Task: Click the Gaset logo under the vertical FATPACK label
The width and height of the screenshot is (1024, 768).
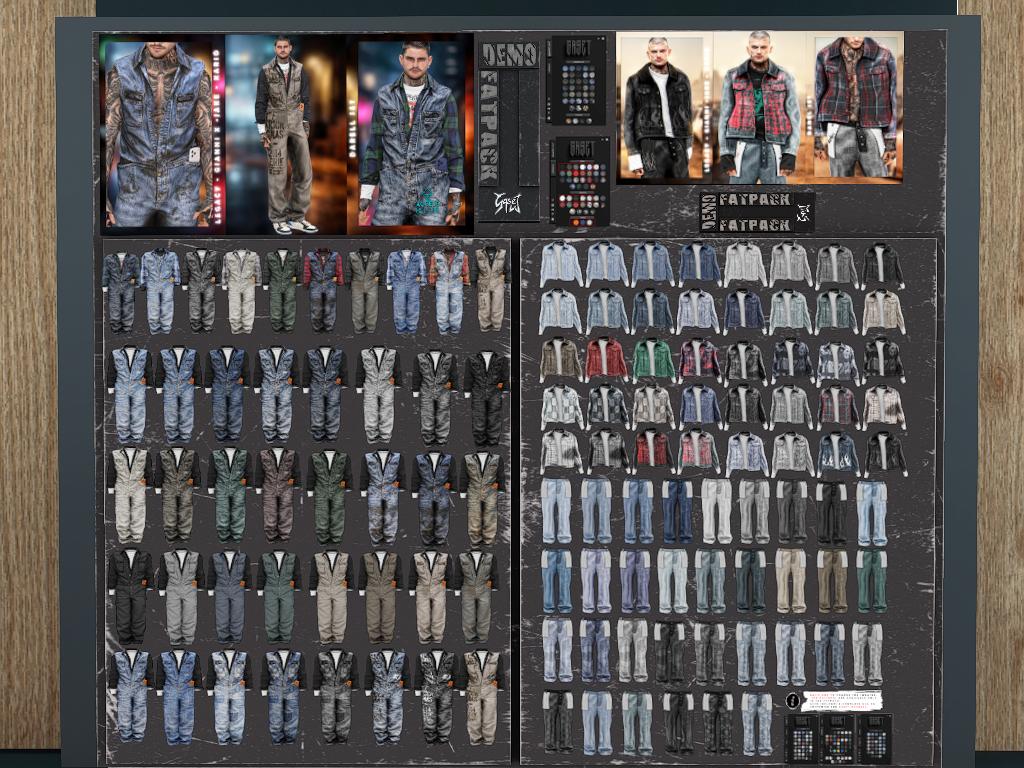Action: coord(509,204)
